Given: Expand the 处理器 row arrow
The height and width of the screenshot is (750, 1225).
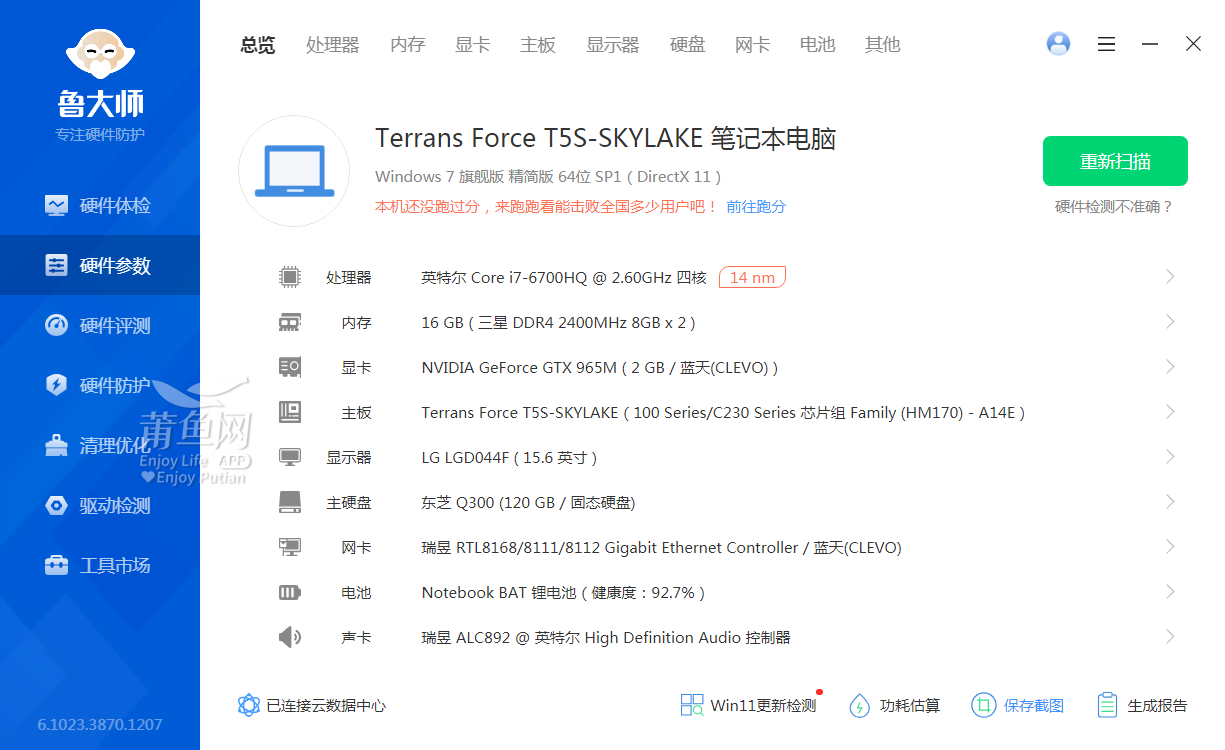Looking at the screenshot, I should (x=1170, y=277).
